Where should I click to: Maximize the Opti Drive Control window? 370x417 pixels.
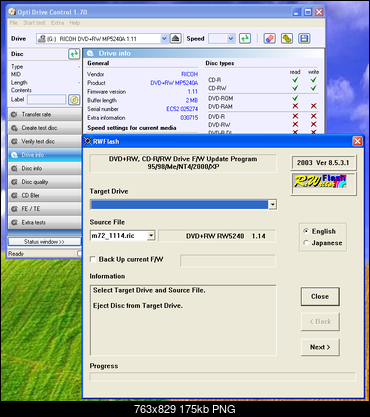click(308, 12)
